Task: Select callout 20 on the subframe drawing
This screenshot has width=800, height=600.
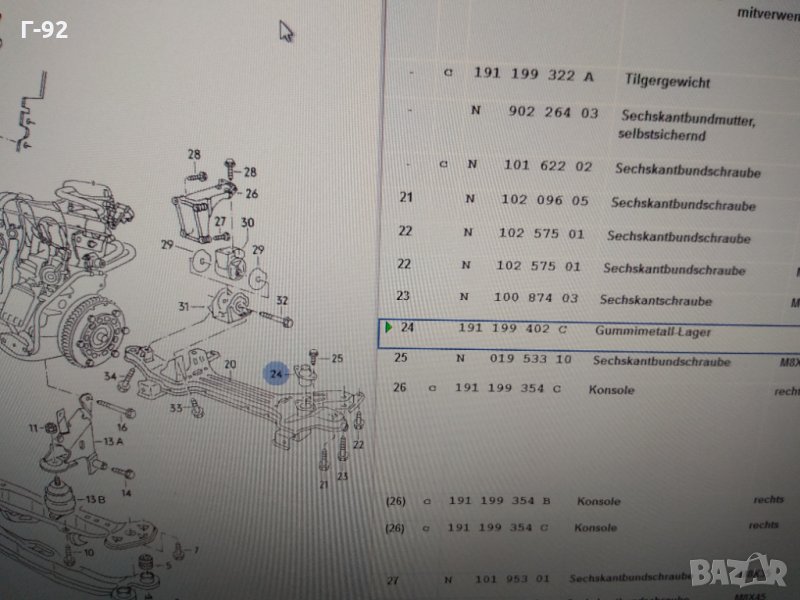Action: click(228, 366)
